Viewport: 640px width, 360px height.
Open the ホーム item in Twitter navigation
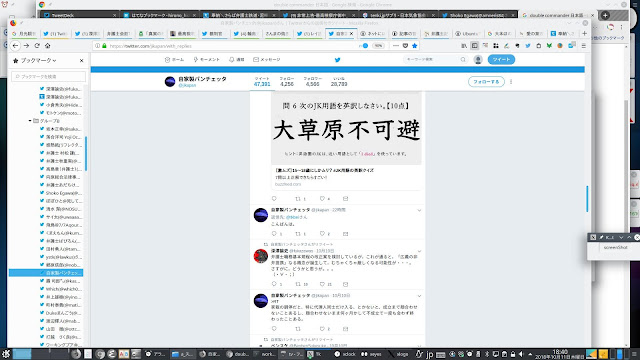pyautogui.click(x=174, y=60)
